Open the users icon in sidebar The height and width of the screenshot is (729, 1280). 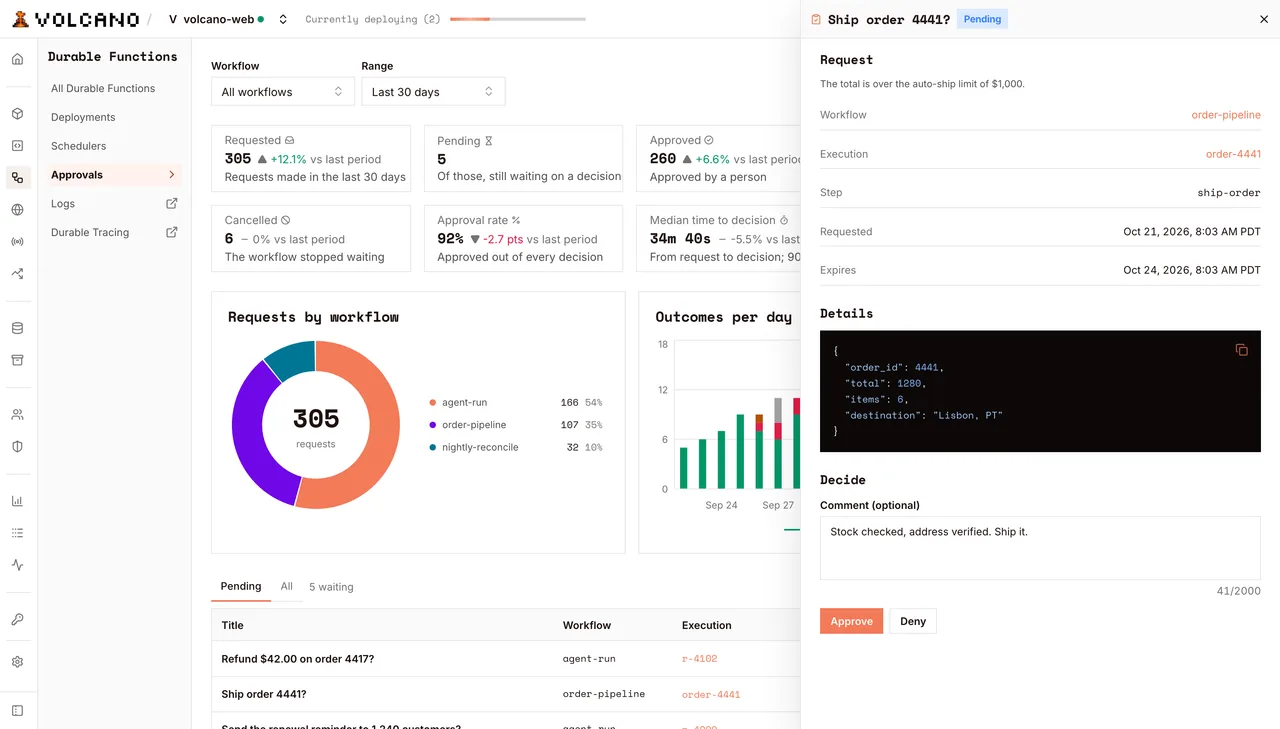[17, 415]
